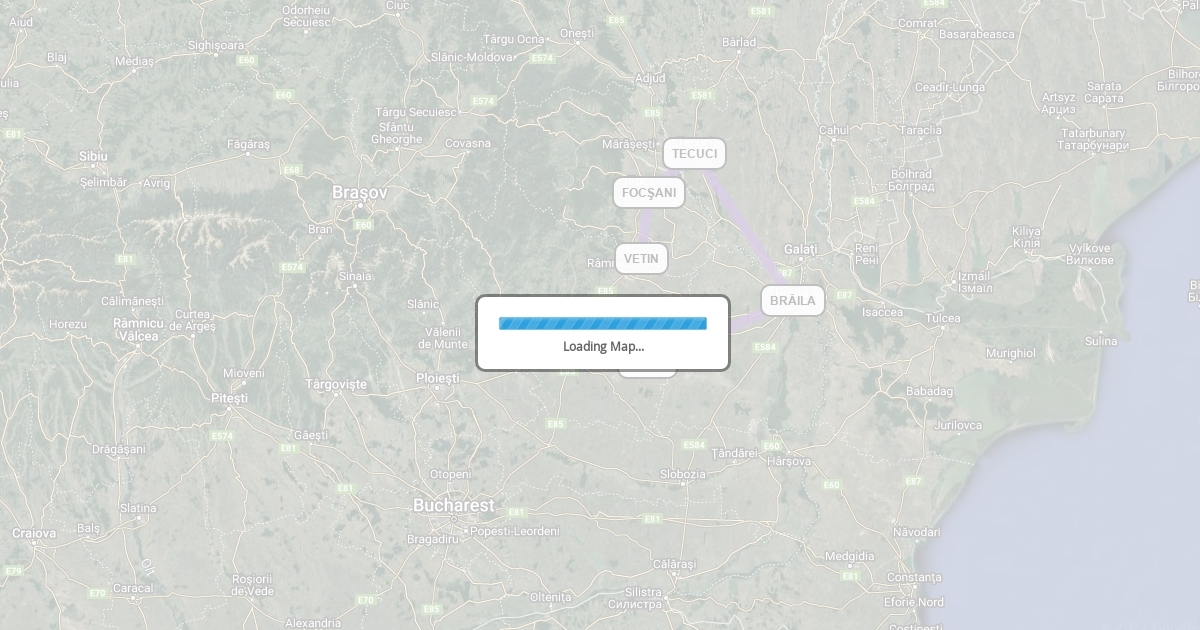The width and height of the screenshot is (1200, 630).
Task: Click the E581 shield south of Bârlad
Action: [702, 95]
